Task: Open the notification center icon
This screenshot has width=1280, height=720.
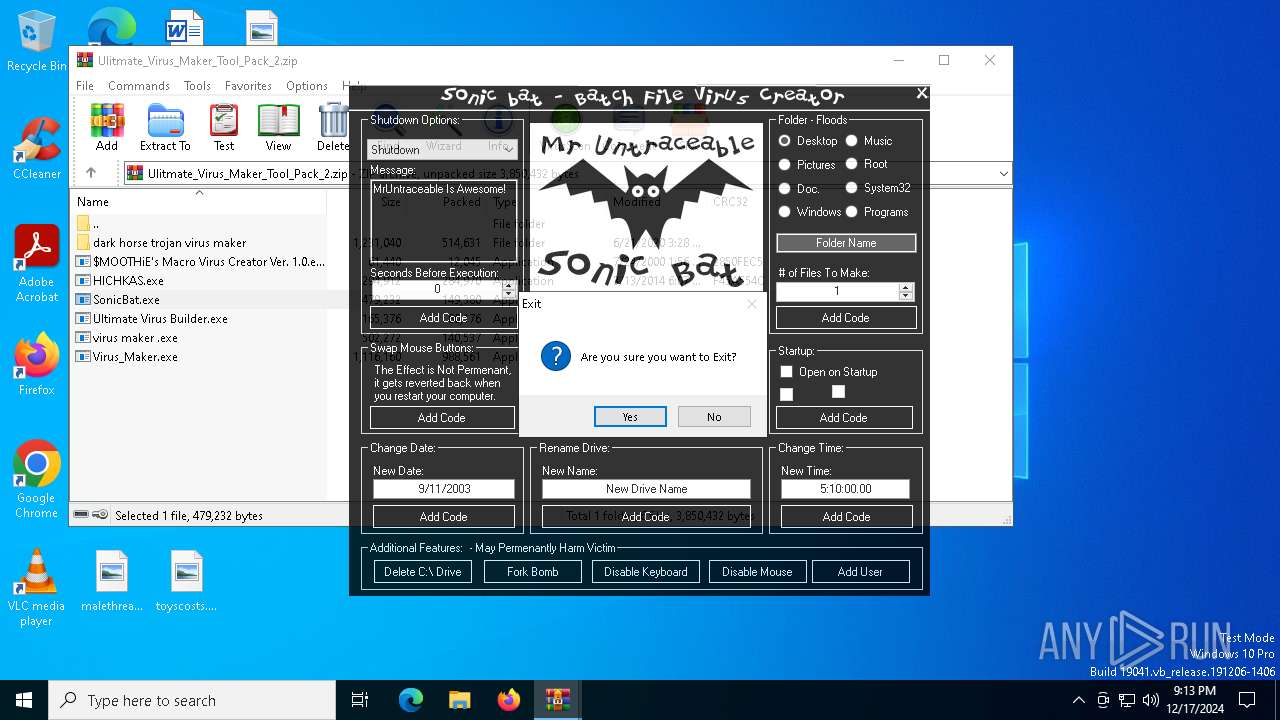Action: (x=1247, y=700)
